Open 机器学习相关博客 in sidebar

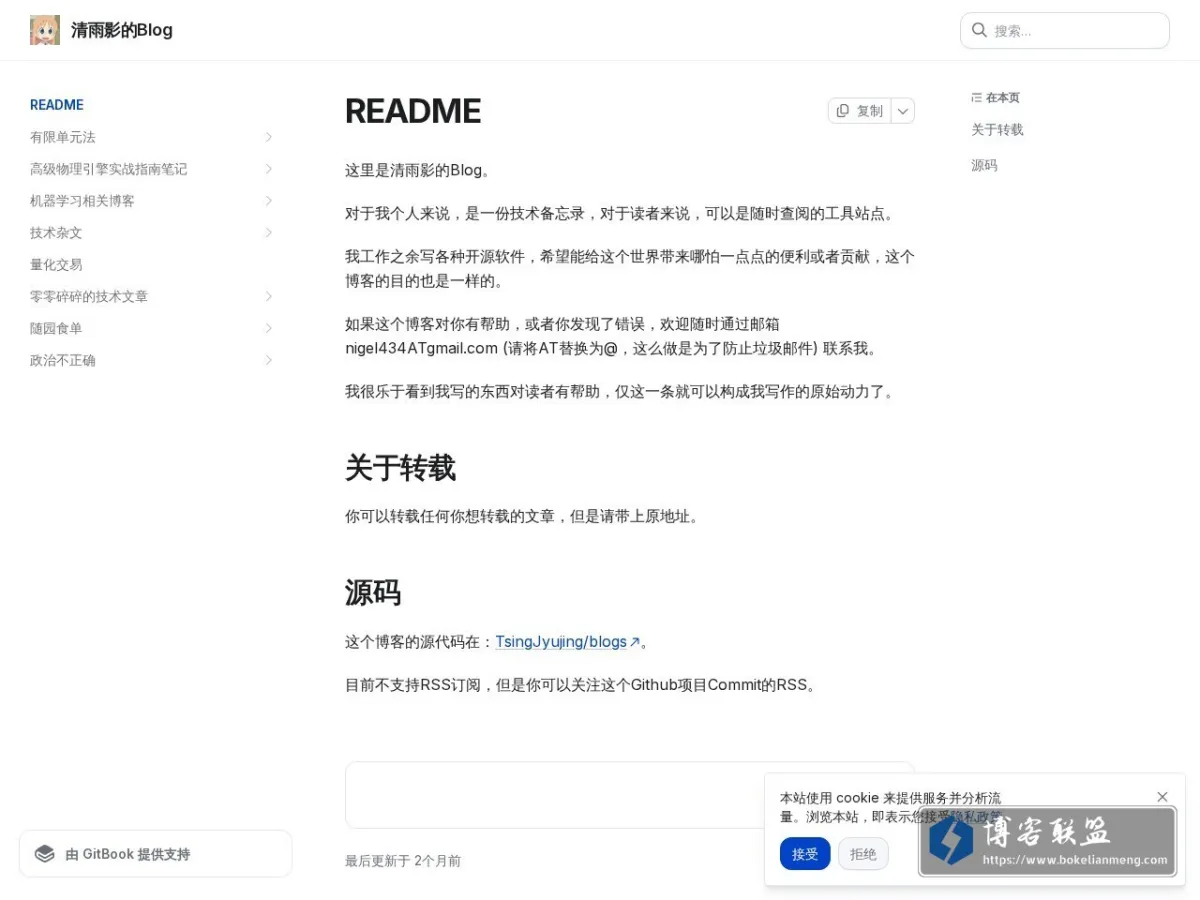click(x=82, y=201)
